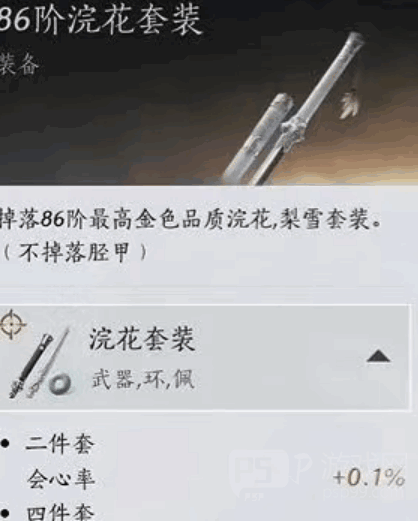Click the crosshair target icon on set card

pos(12,324)
